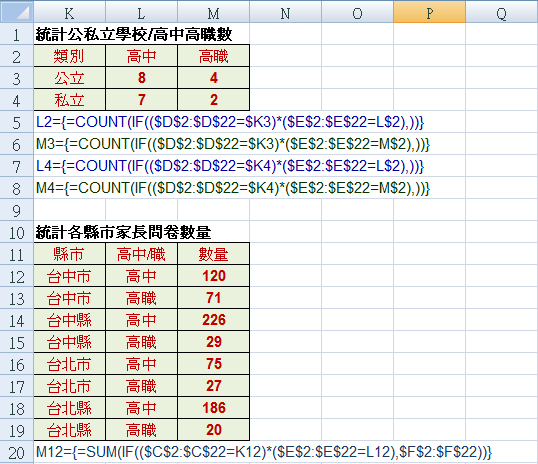538x464 pixels.
Task: Click title cell 統計各縣市家長問卷數量
Action: point(123,232)
